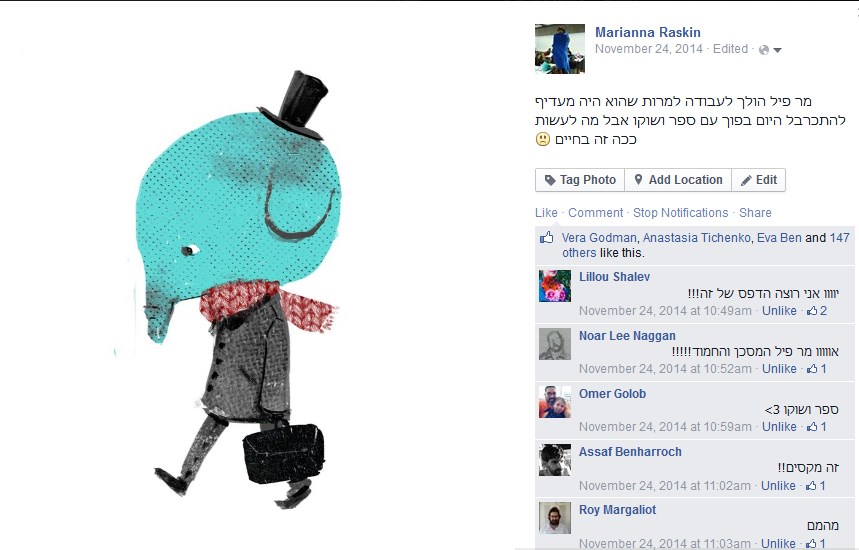Screen dimensions: 859x550
Task: Click Roy Margaliot's avatar
Action: tap(555, 518)
